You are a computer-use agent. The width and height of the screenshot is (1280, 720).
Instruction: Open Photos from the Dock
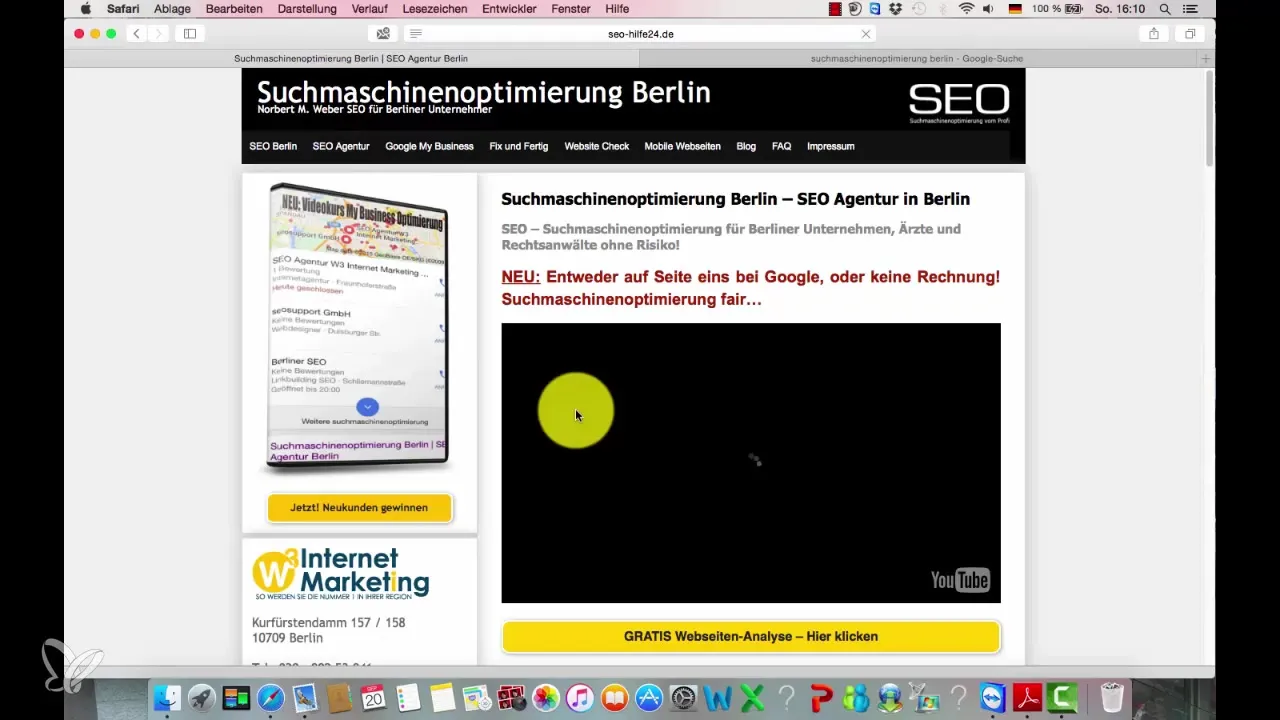(545, 697)
